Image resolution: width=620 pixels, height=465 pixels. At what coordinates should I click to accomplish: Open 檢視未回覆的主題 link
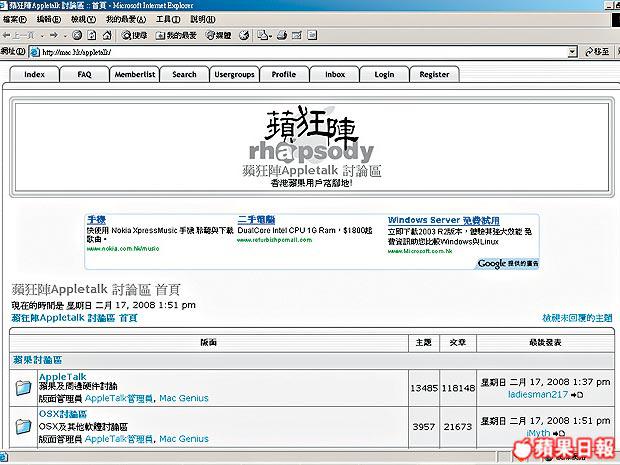(x=577, y=318)
